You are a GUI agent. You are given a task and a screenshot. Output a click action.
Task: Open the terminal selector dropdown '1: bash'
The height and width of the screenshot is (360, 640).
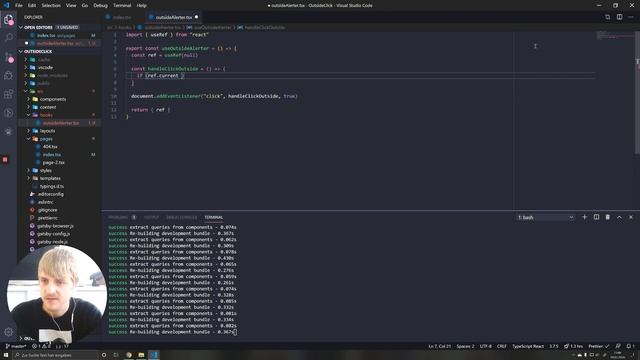pyautogui.click(x=546, y=217)
